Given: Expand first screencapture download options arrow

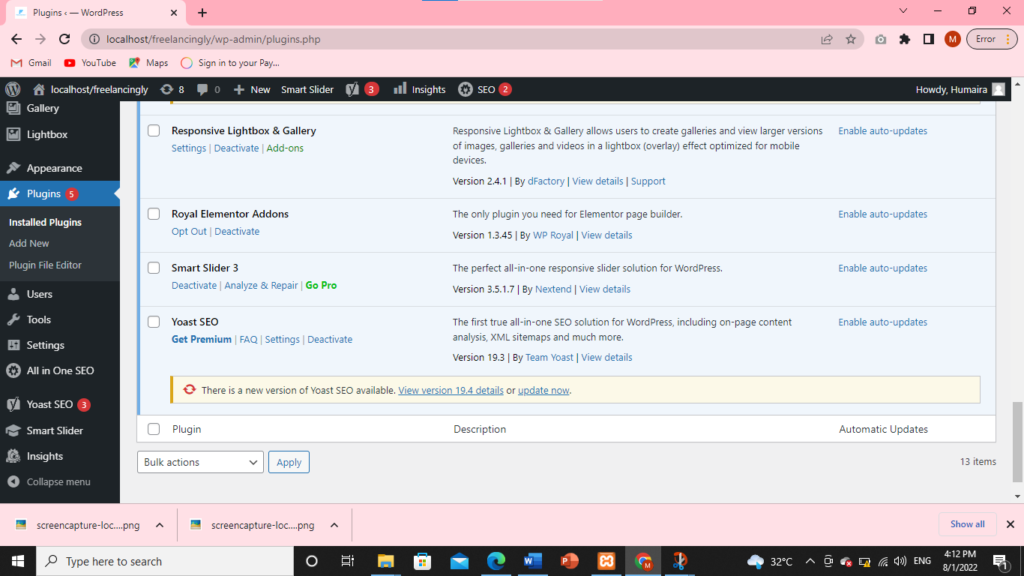Looking at the screenshot, I should (159, 525).
